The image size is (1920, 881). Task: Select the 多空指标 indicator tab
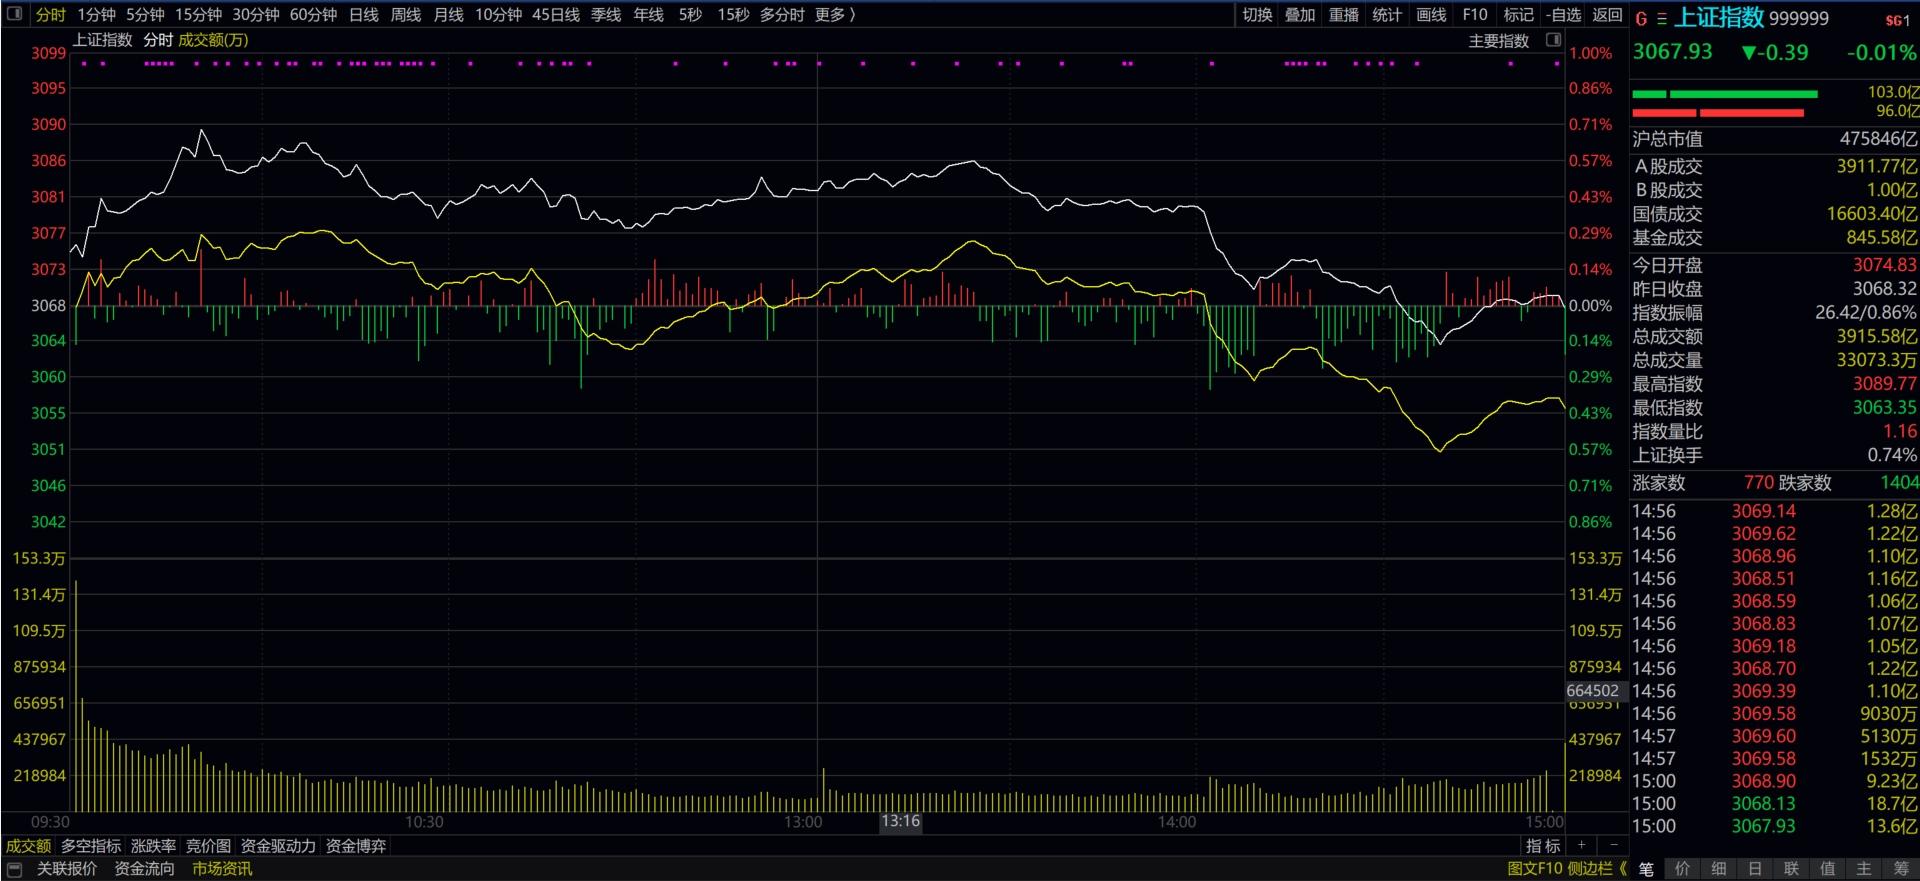coord(91,846)
